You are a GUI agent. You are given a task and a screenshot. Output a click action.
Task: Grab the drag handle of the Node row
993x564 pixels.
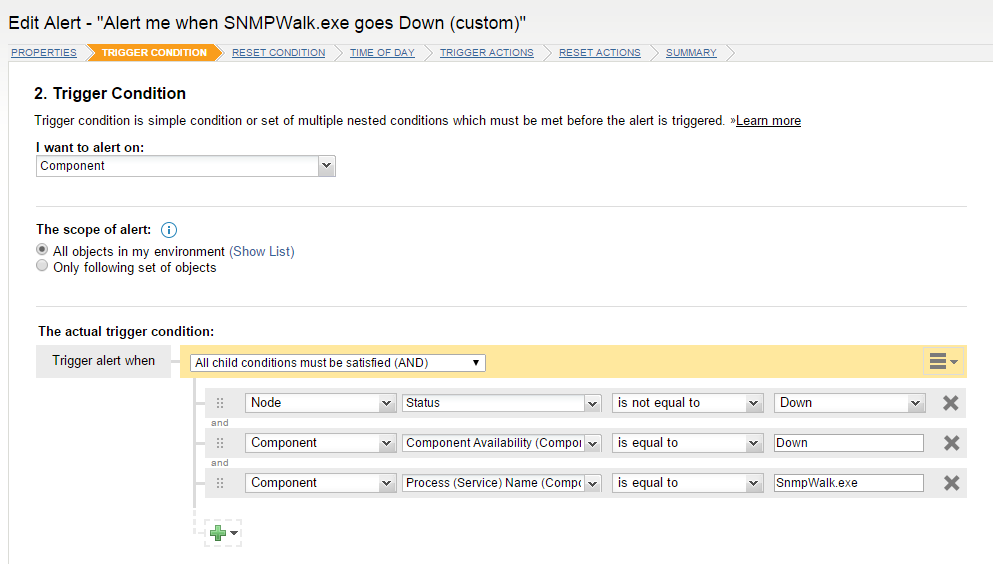[220, 403]
